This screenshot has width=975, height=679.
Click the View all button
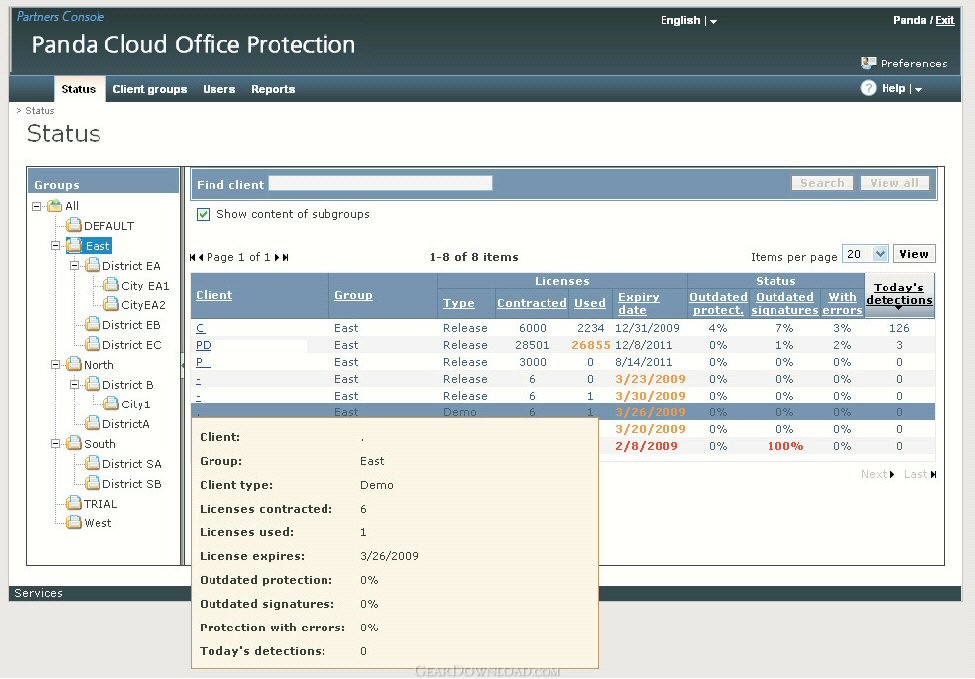[x=894, y=183]
